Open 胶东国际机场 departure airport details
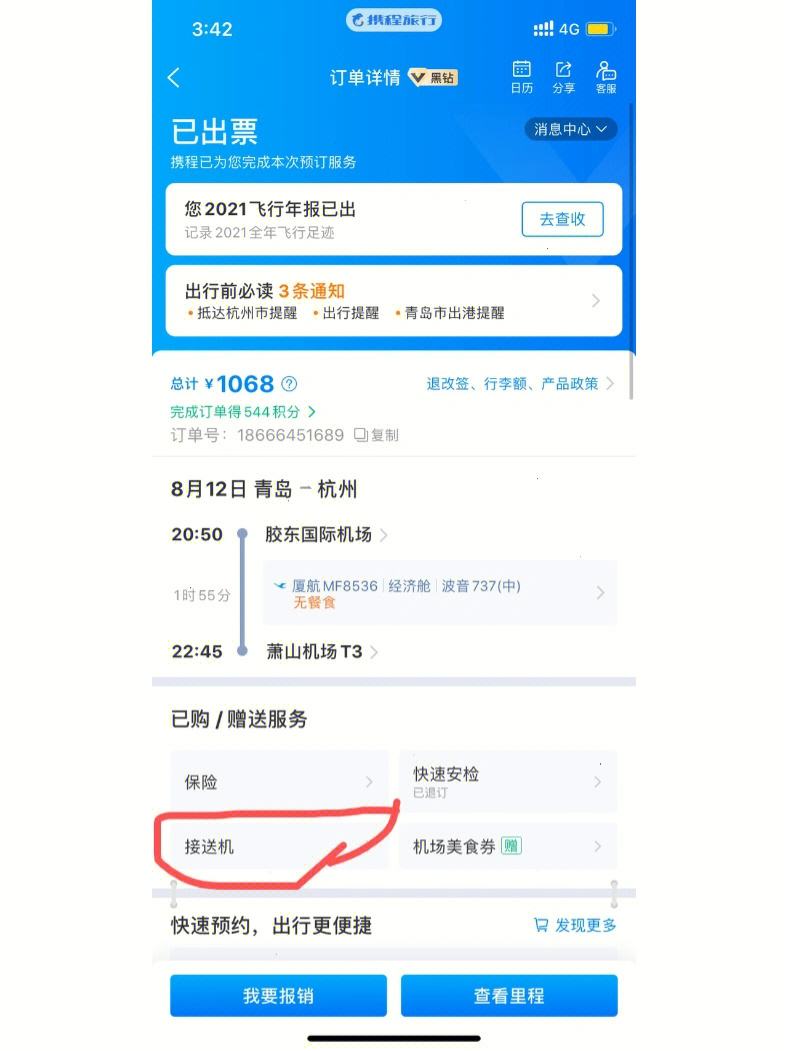 (326, 535)
